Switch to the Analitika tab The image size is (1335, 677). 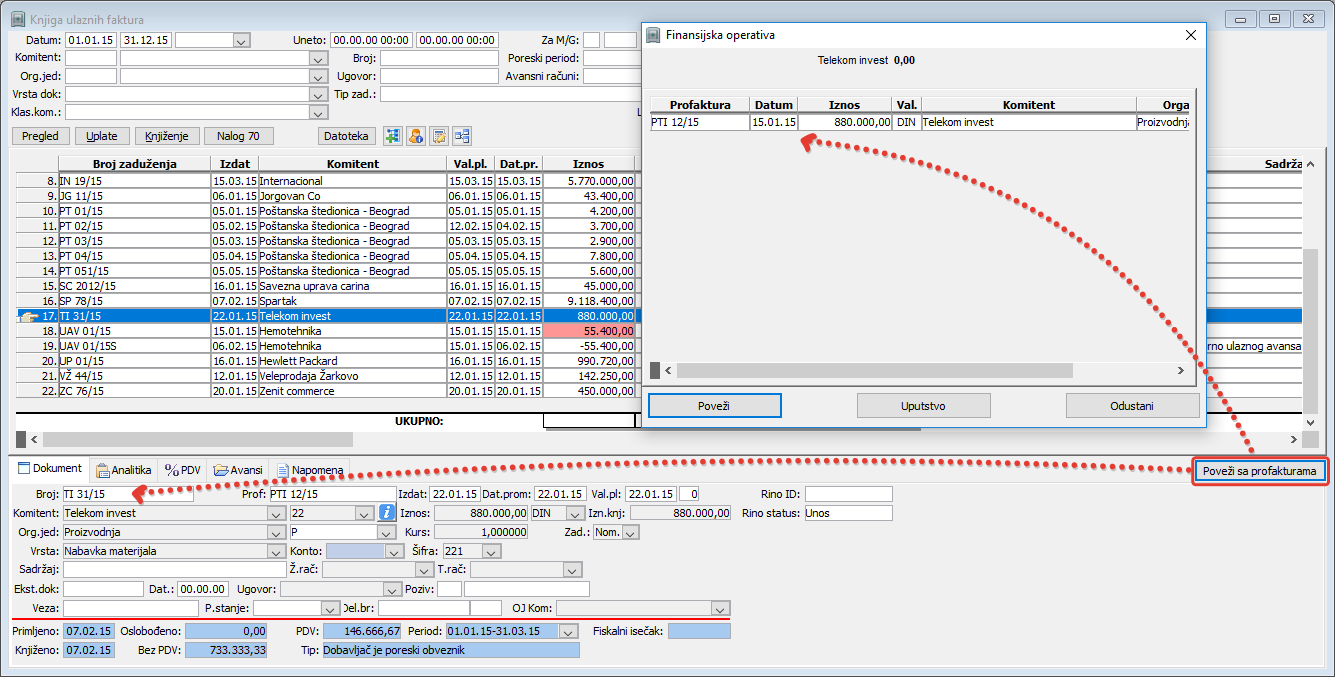pos(123,470)
